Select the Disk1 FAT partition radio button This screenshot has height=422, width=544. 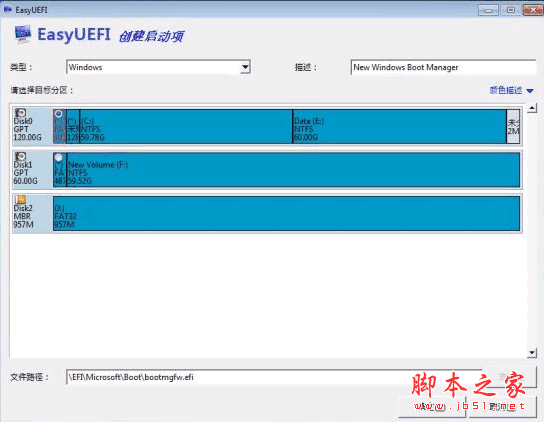(x=59, y=157)
